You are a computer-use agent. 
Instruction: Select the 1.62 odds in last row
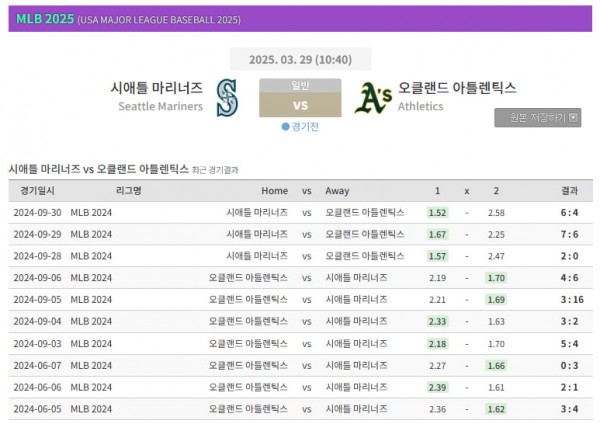point(496,408)
